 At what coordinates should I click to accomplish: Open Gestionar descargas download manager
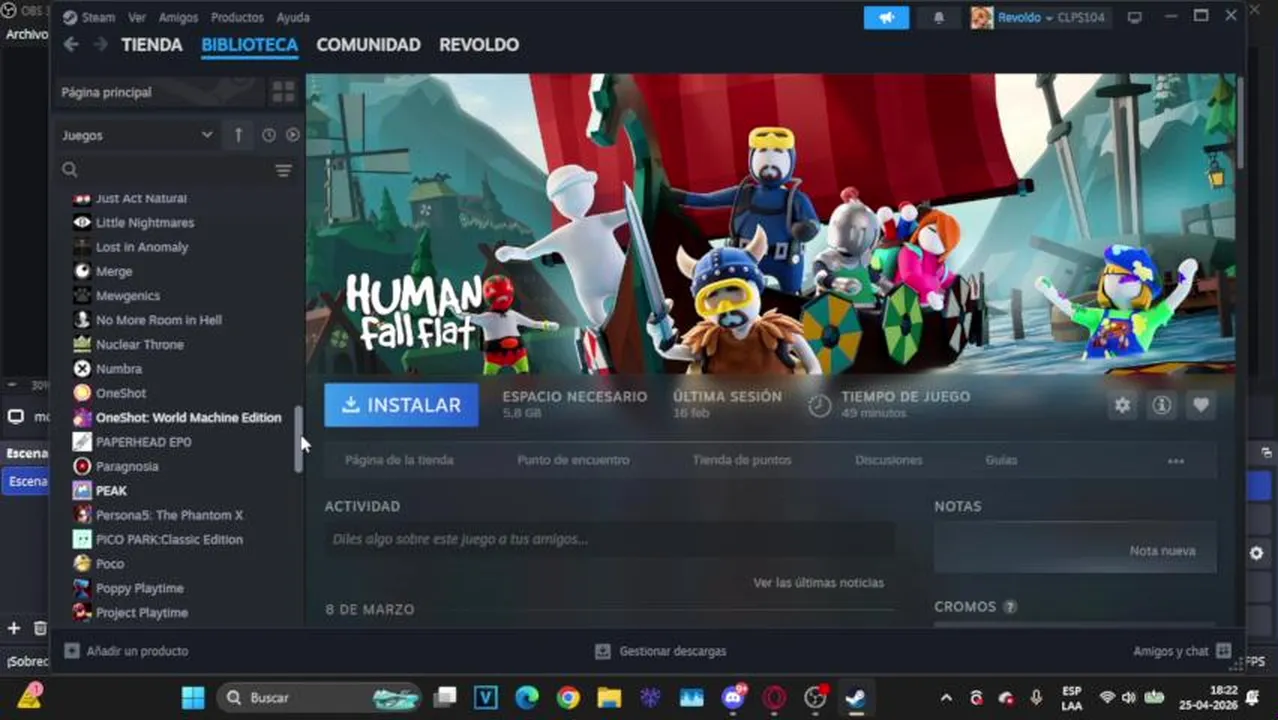[660, 651]
